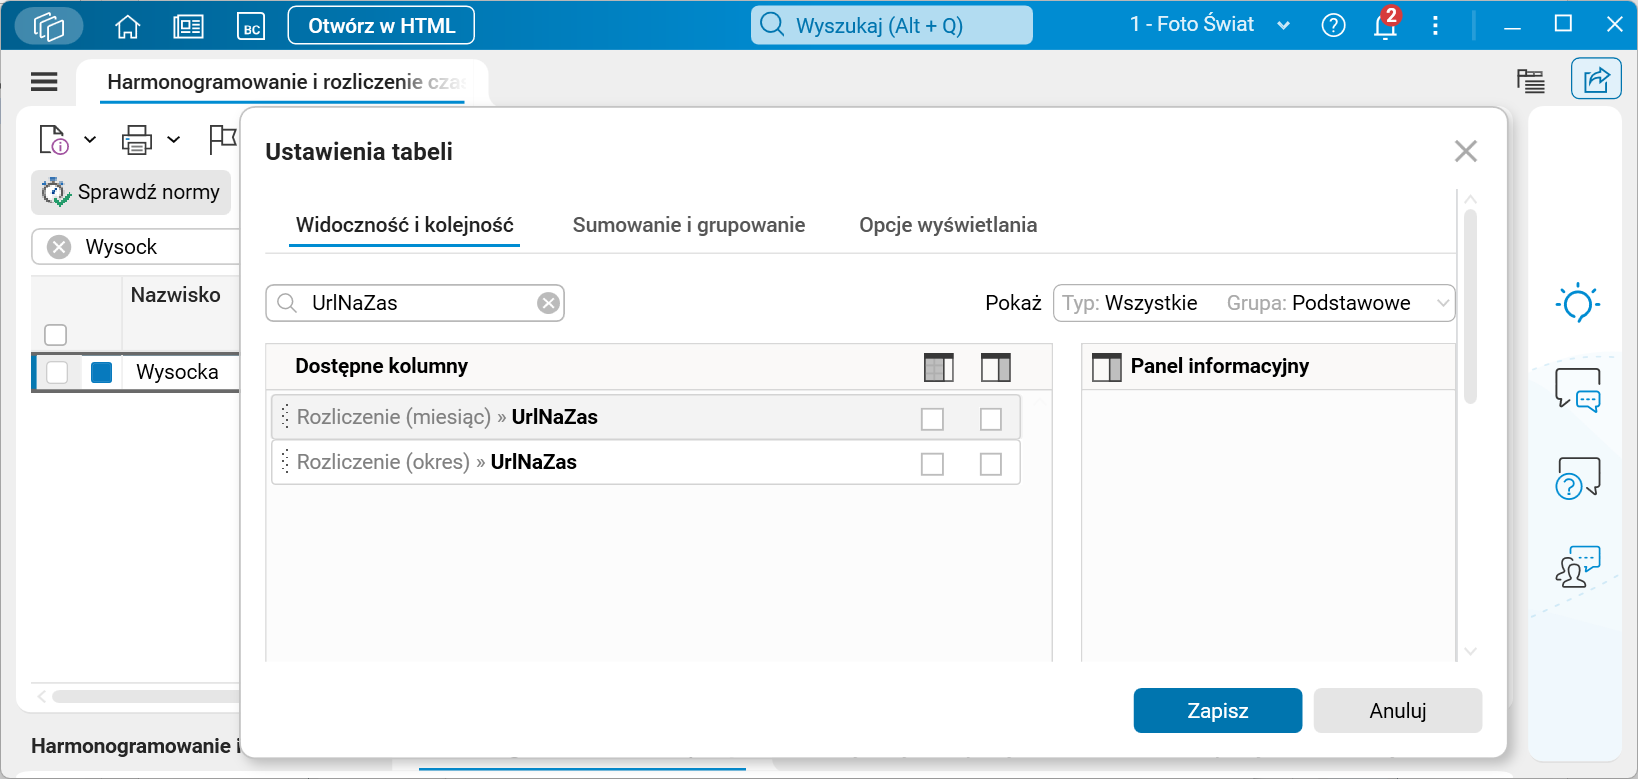Click the blue square marker in Wysocka row

pos(101,372)
